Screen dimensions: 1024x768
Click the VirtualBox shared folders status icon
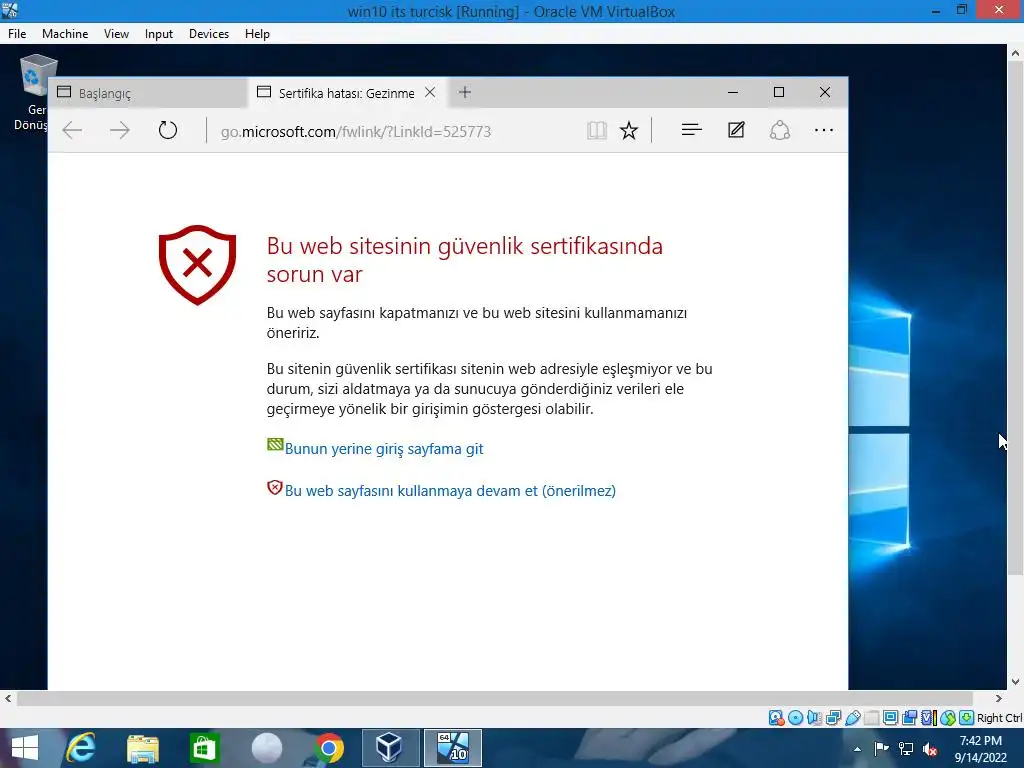point(871,718)
